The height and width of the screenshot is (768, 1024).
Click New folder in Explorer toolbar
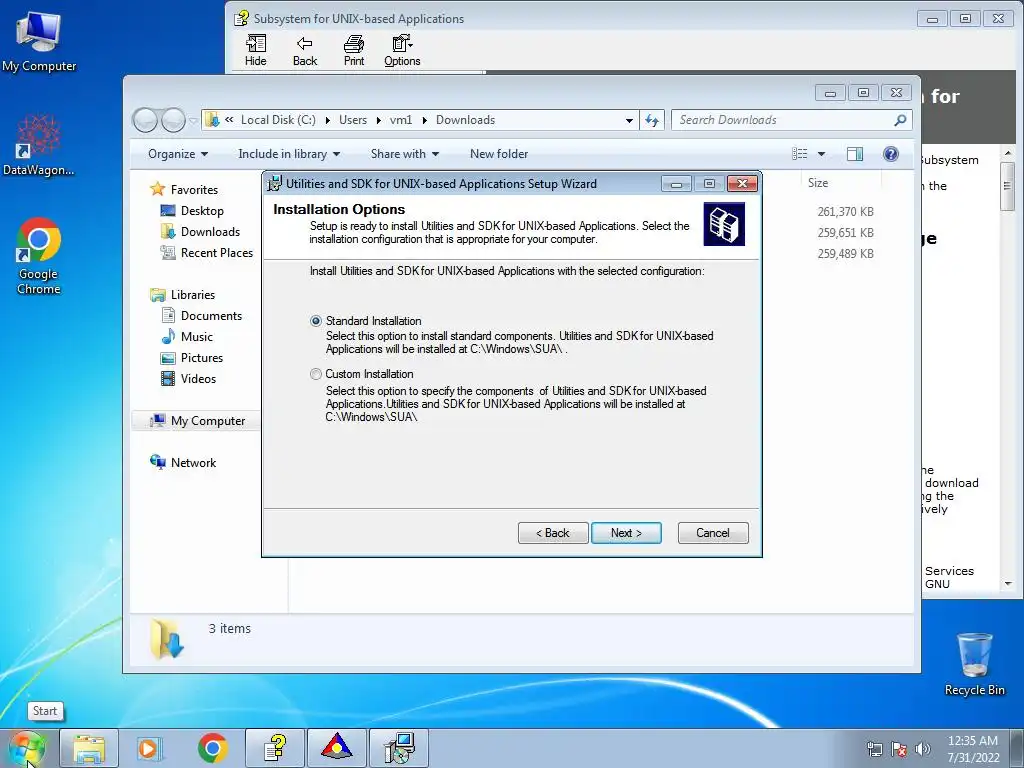[499, 154]
